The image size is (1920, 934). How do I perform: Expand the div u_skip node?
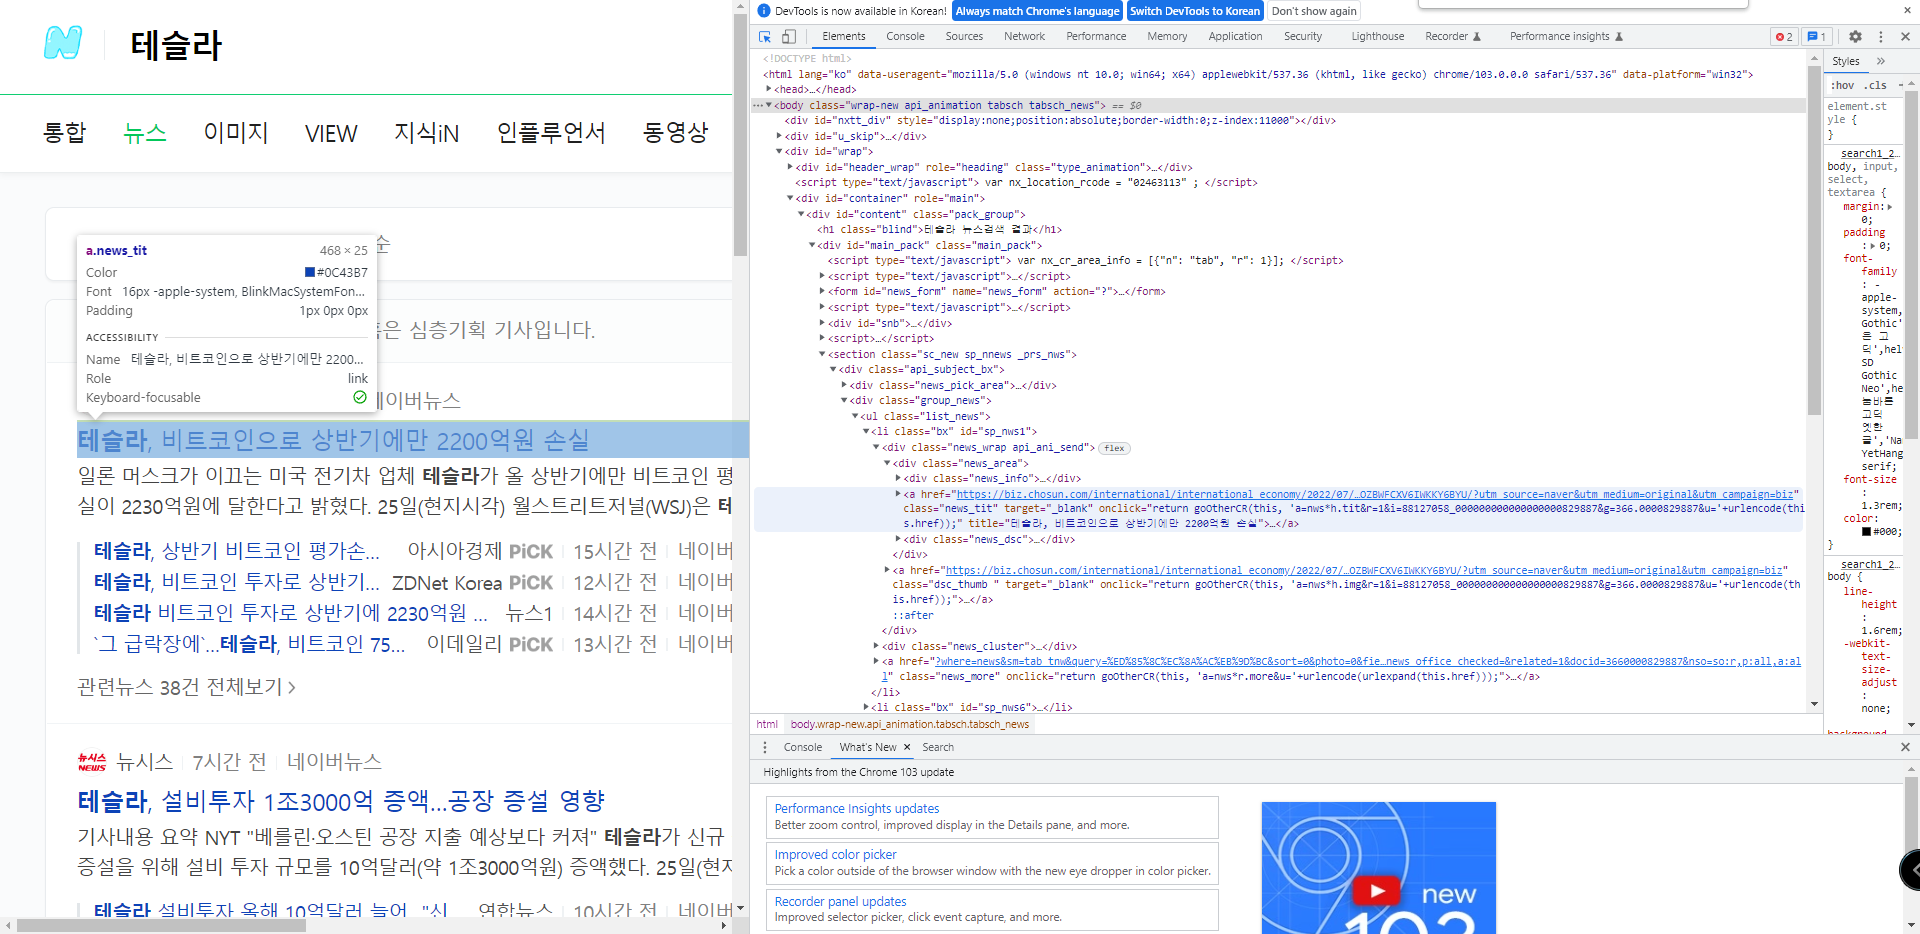coord(780,136)
